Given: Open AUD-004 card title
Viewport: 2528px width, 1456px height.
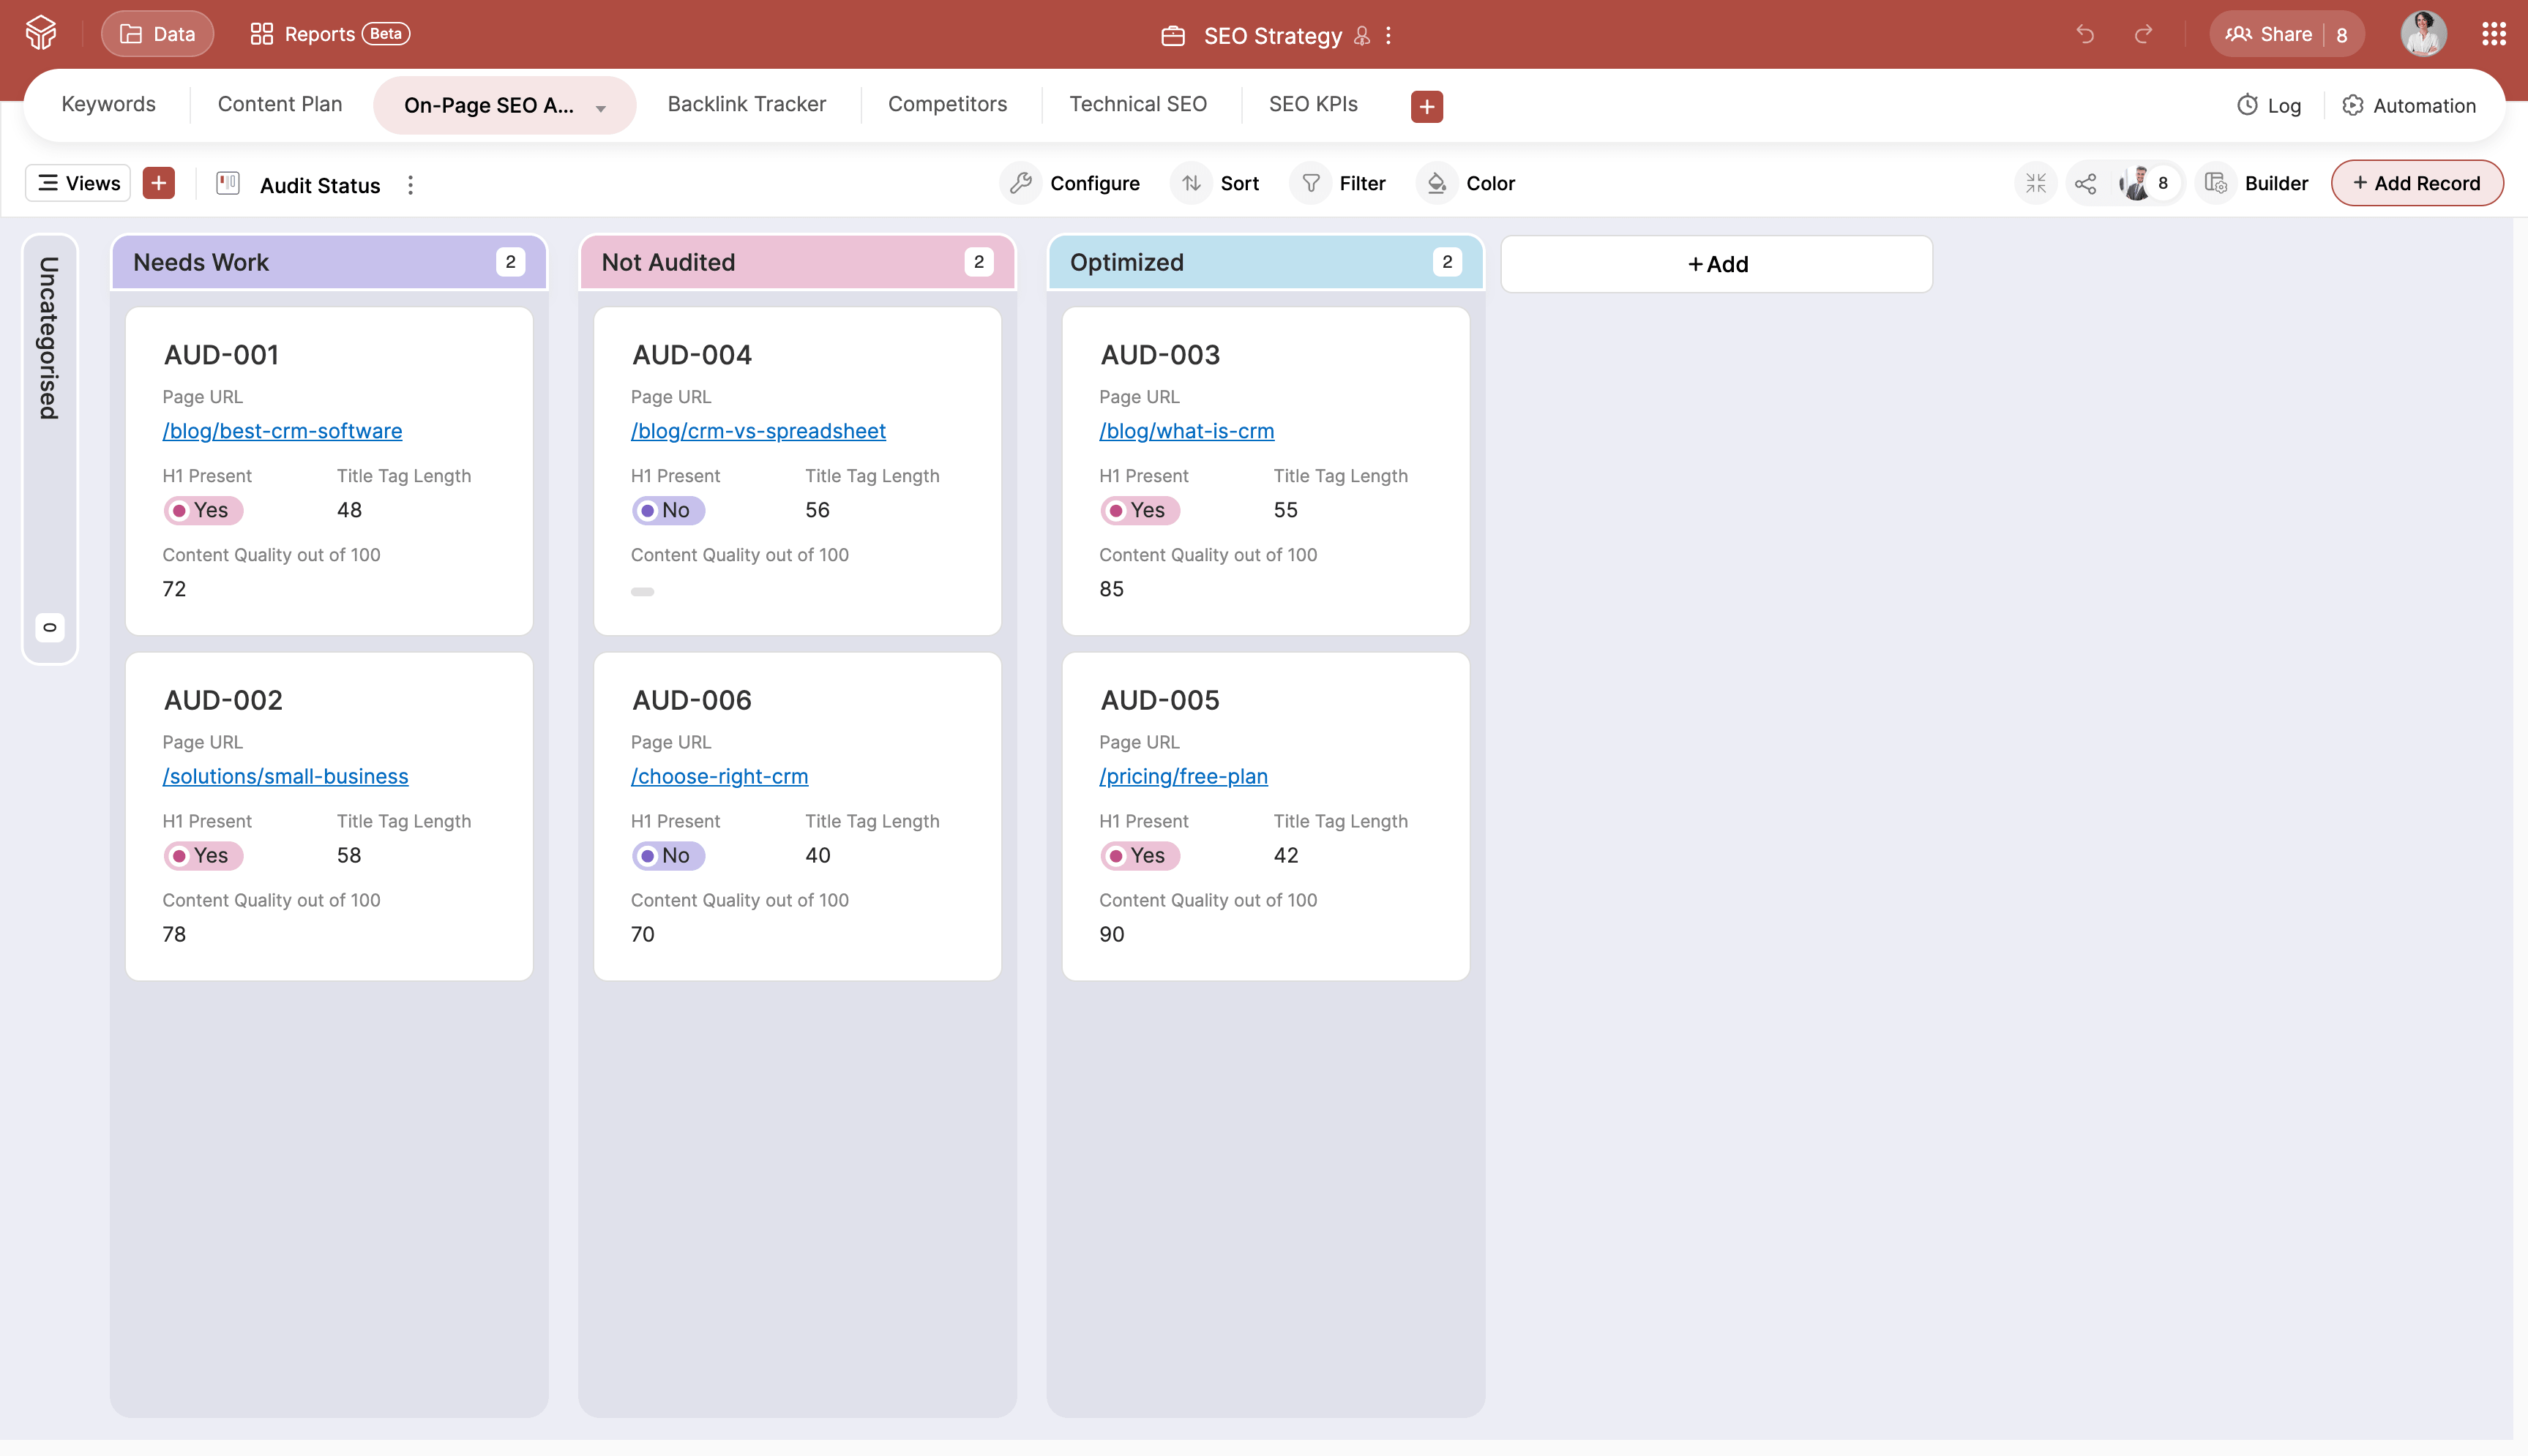Looking at the screenshot, I should point(692,354).
